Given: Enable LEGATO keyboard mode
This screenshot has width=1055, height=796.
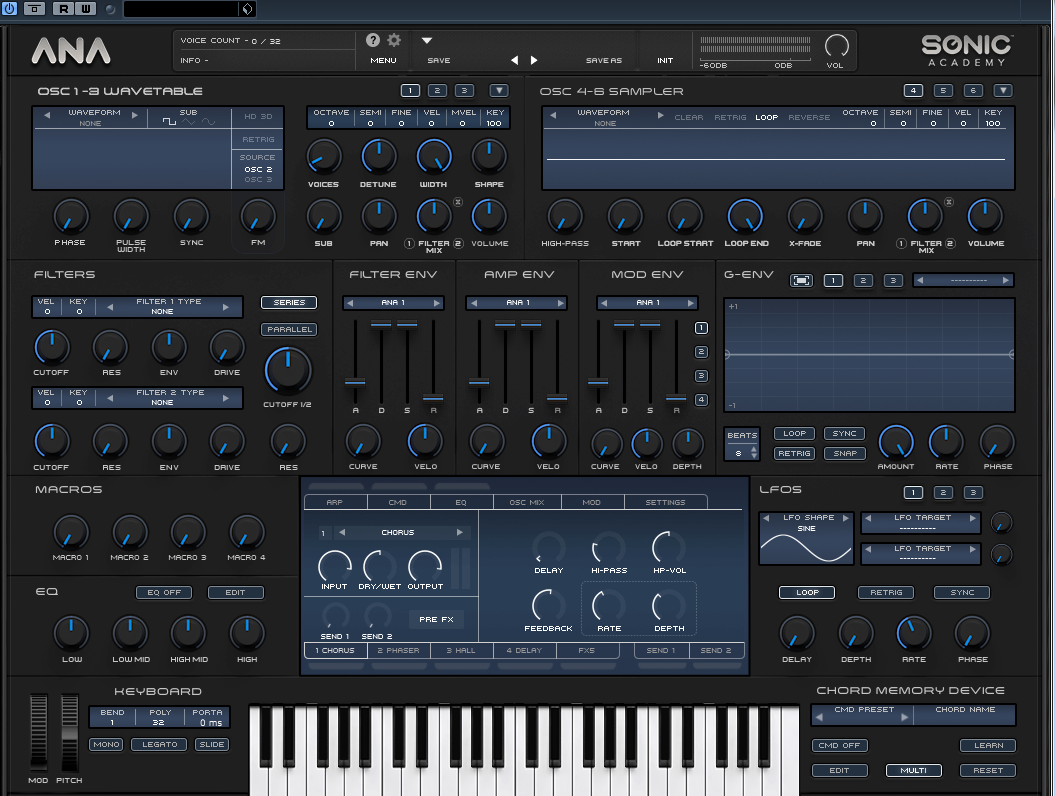Looking at the screenshot, I should coord(159,744).
